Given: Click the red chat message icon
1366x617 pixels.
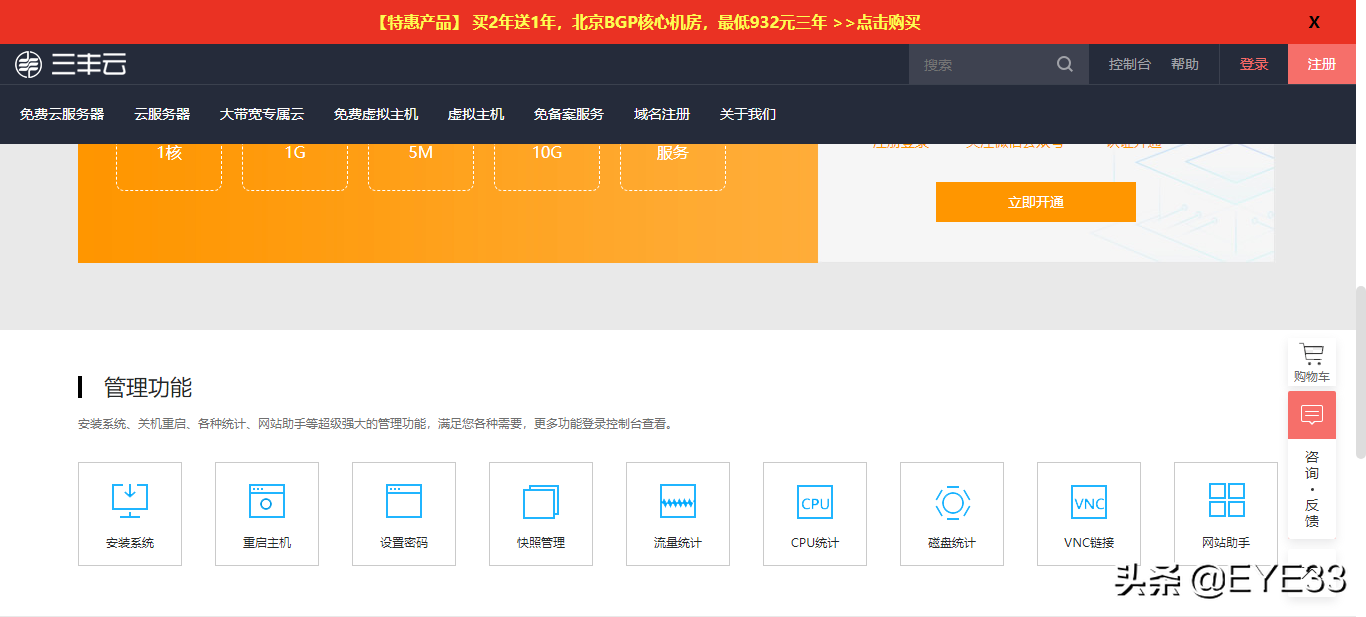Looking at the screenshot, I should point(1312,414).
